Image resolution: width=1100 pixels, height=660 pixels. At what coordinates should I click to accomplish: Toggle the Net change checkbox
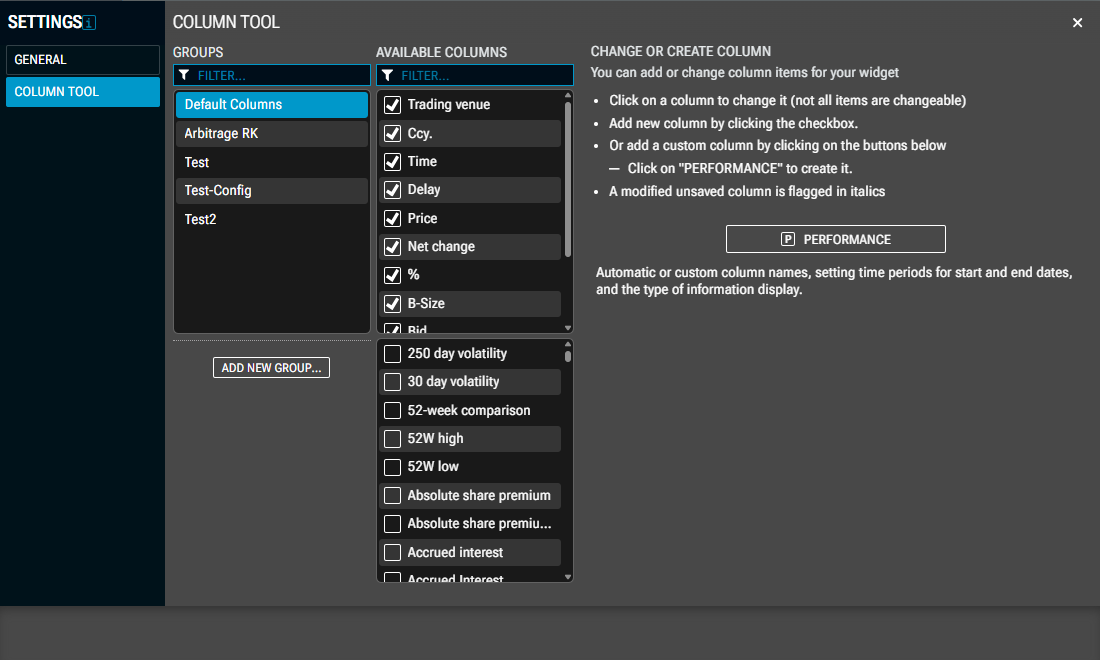(392, 247)
